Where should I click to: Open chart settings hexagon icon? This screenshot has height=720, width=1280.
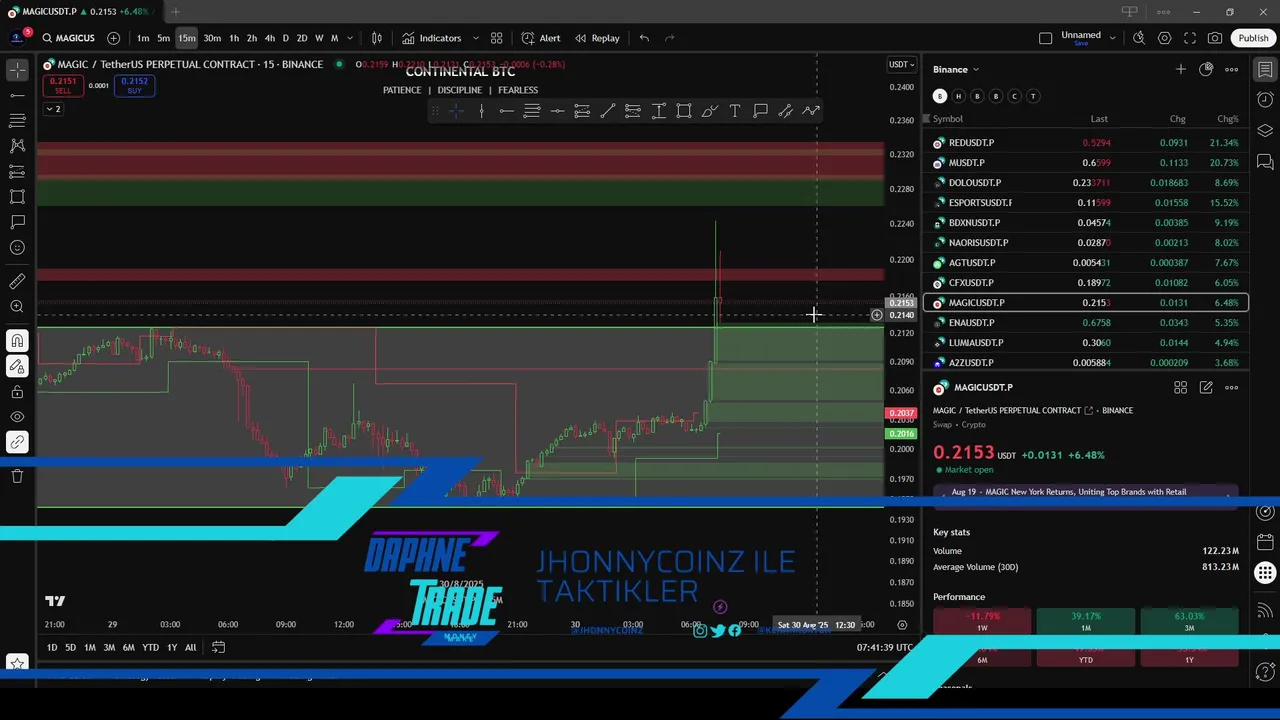1165,38
